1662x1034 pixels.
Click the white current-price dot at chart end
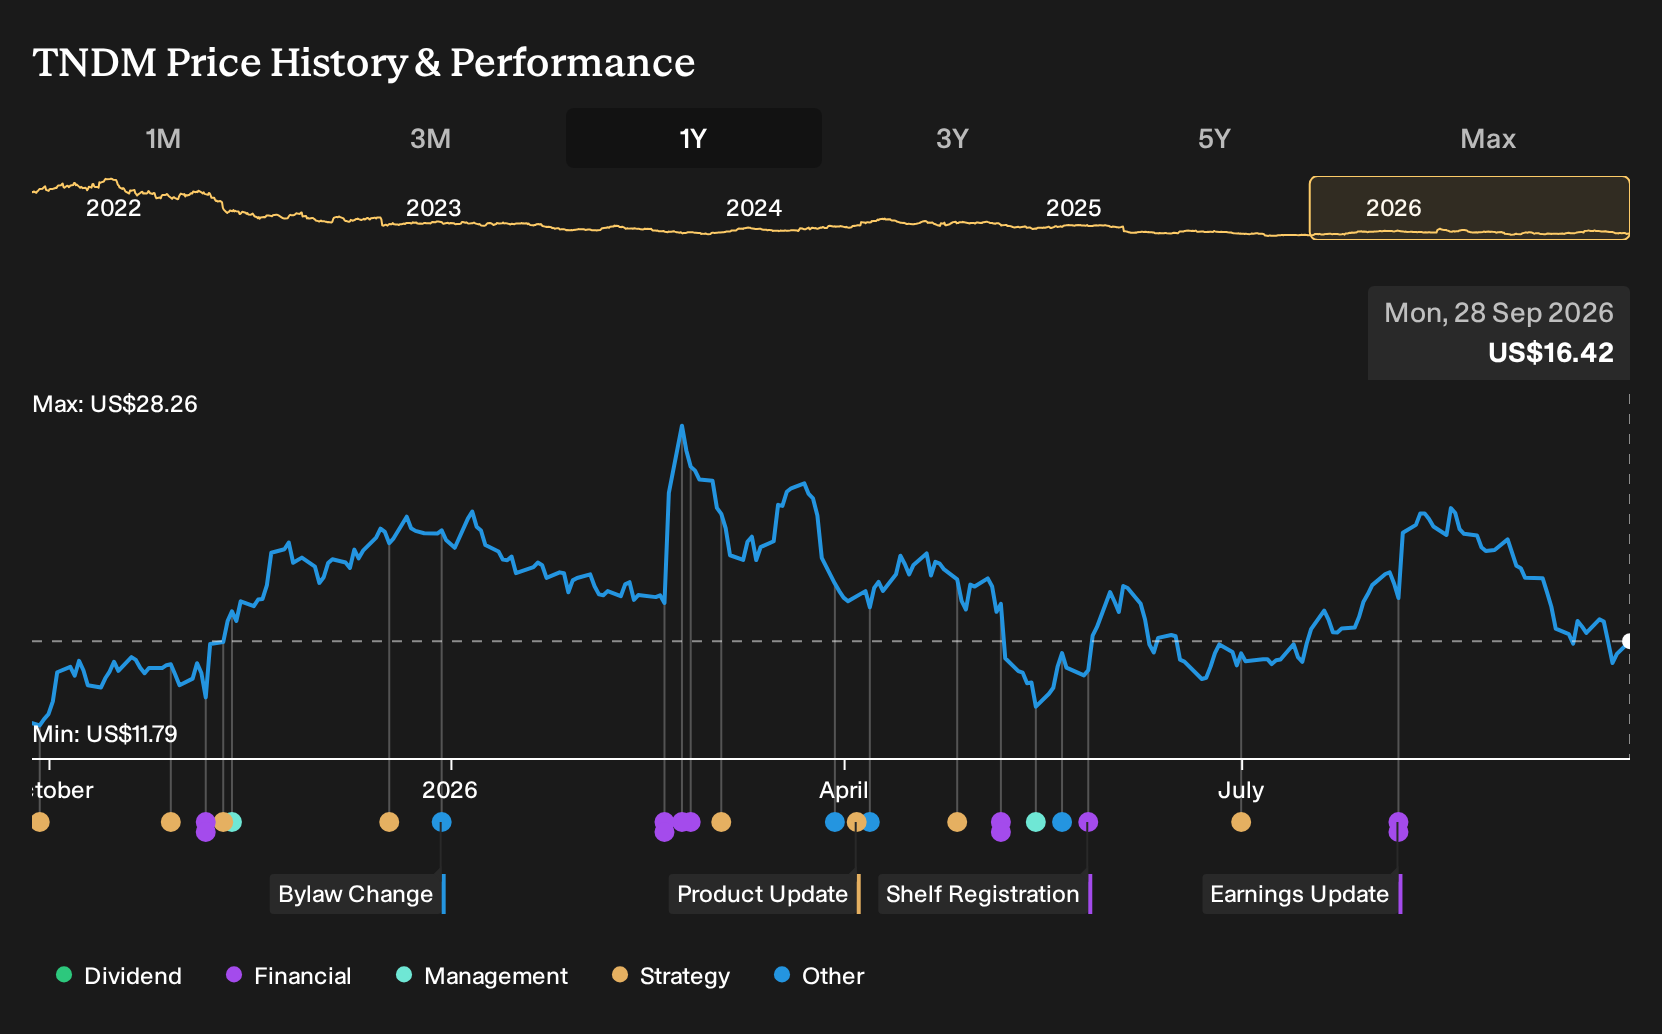1627,641
